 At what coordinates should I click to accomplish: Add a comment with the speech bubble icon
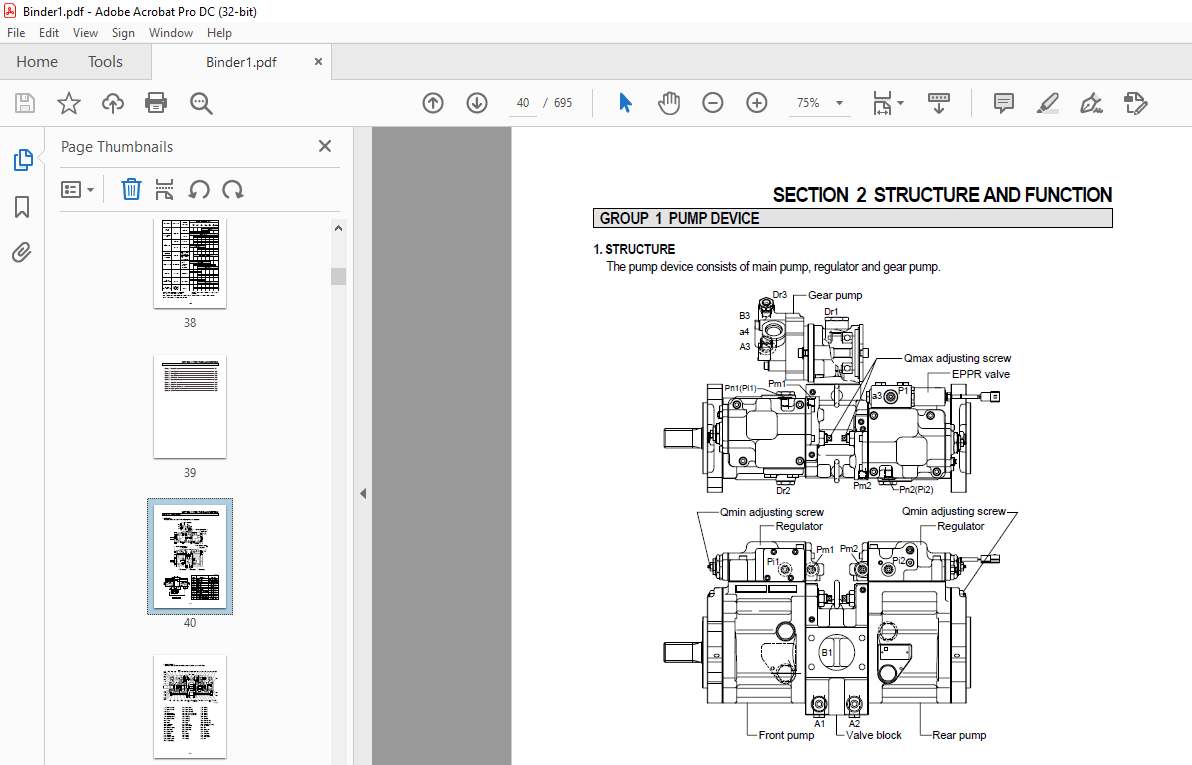(x=1003, y=103)
